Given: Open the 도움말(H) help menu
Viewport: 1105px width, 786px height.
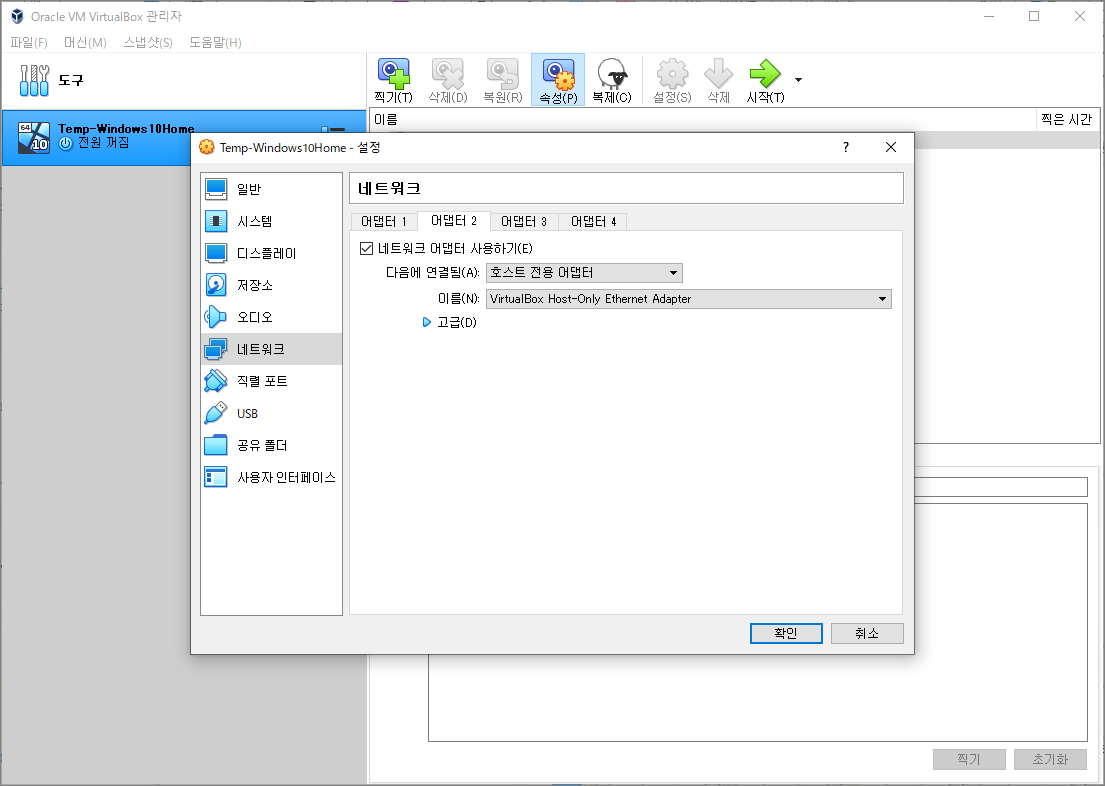Looking at the screenshot, I should (216, 42).
